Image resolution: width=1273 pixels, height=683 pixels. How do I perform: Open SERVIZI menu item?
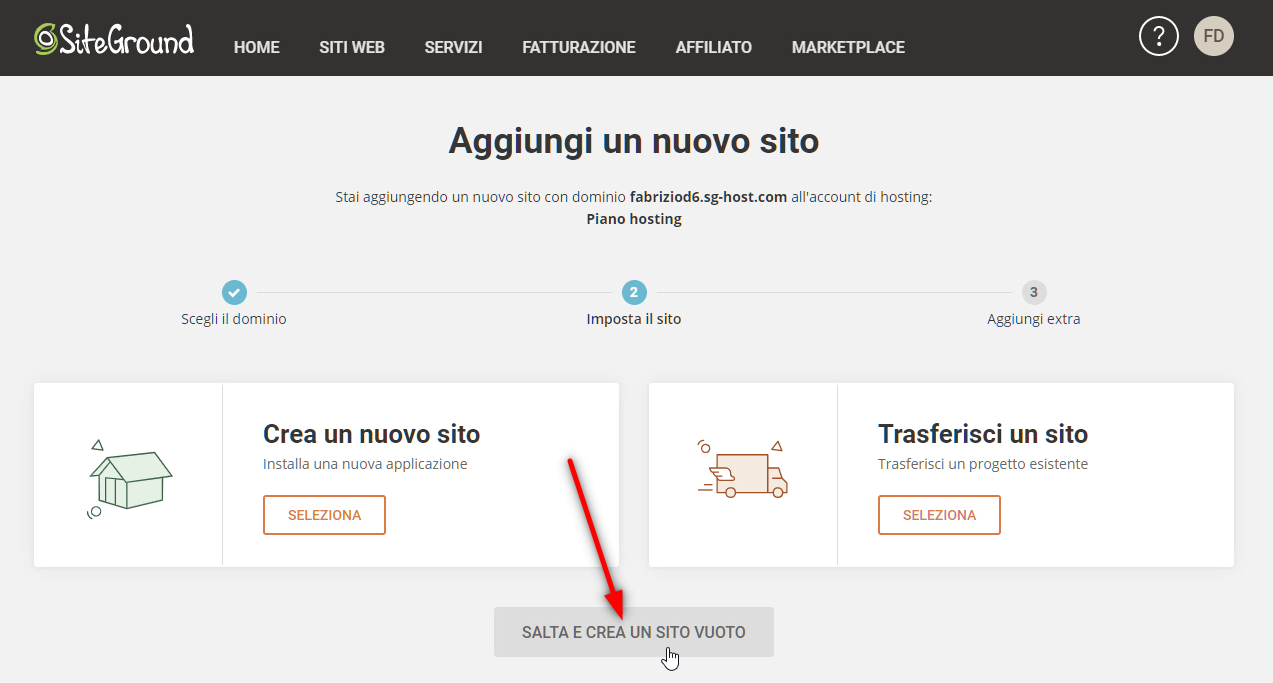453,47
